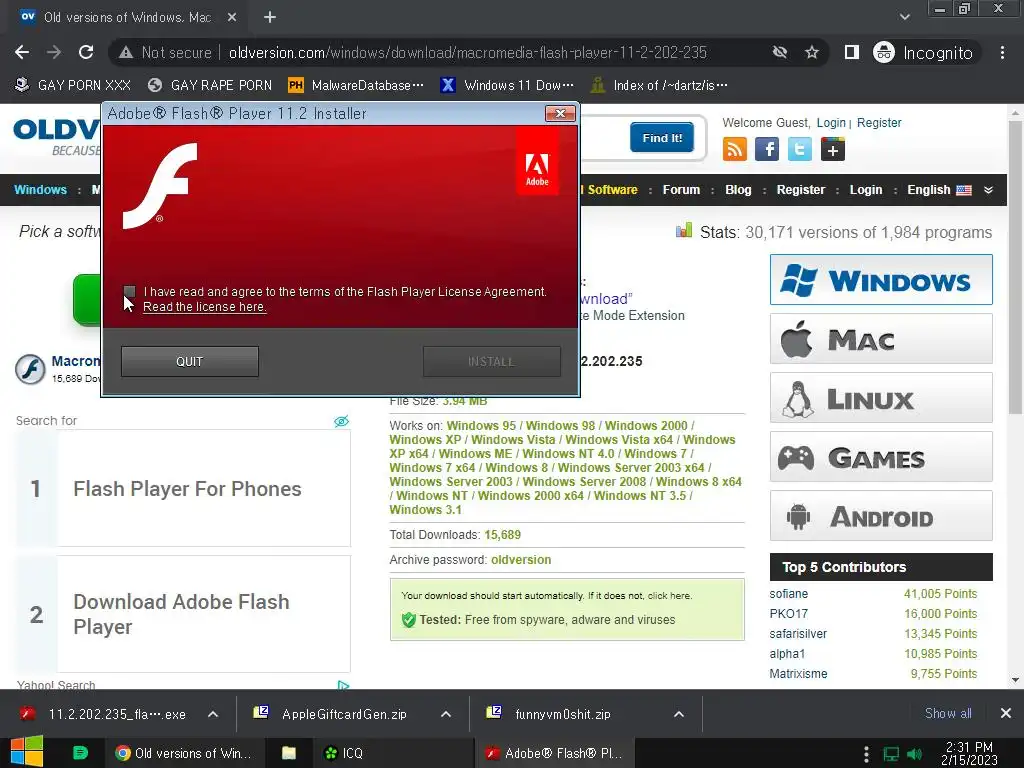Select the Games platform button

click(x=881, y=457)
